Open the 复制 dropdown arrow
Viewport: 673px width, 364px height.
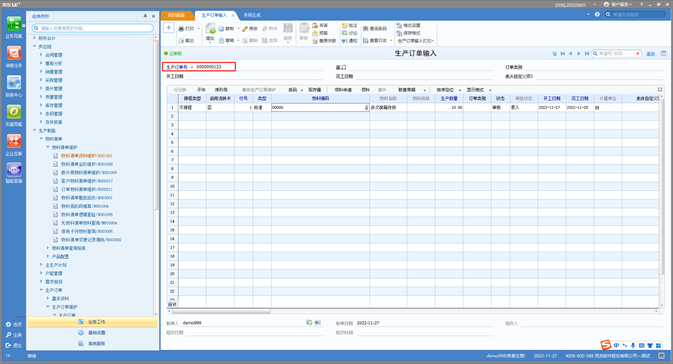pyautogui.click(x=238, y=29)
